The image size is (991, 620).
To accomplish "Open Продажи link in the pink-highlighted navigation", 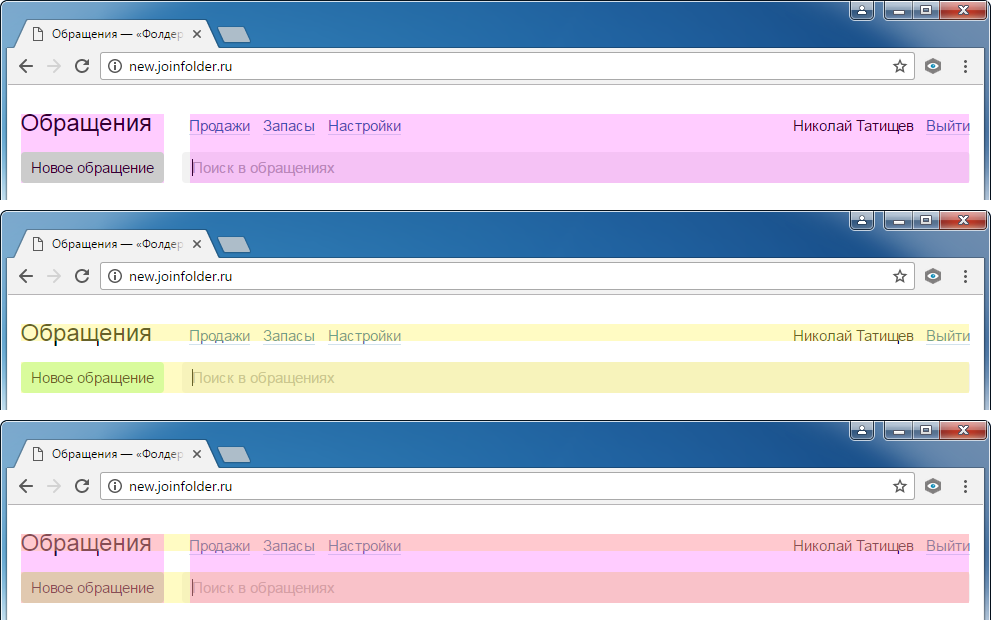I will pyautogui.click(x=219, y=126).
